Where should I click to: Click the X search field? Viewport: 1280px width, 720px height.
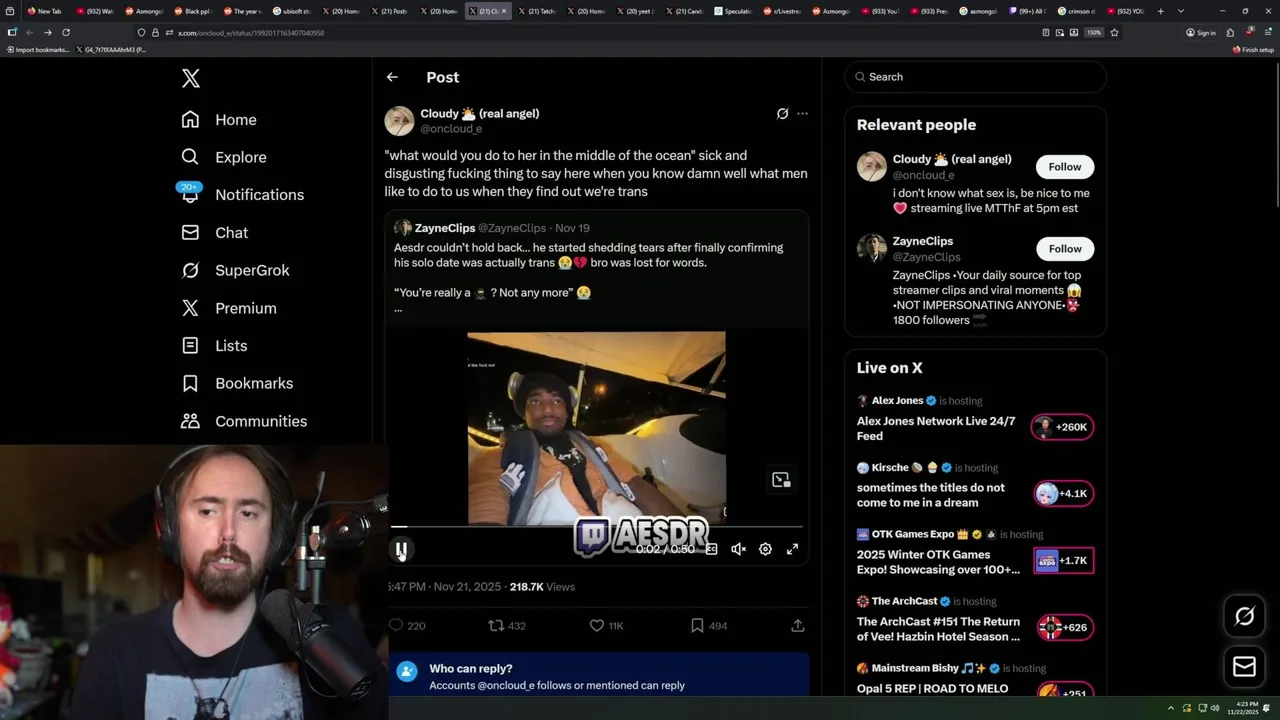pos(975,77)
